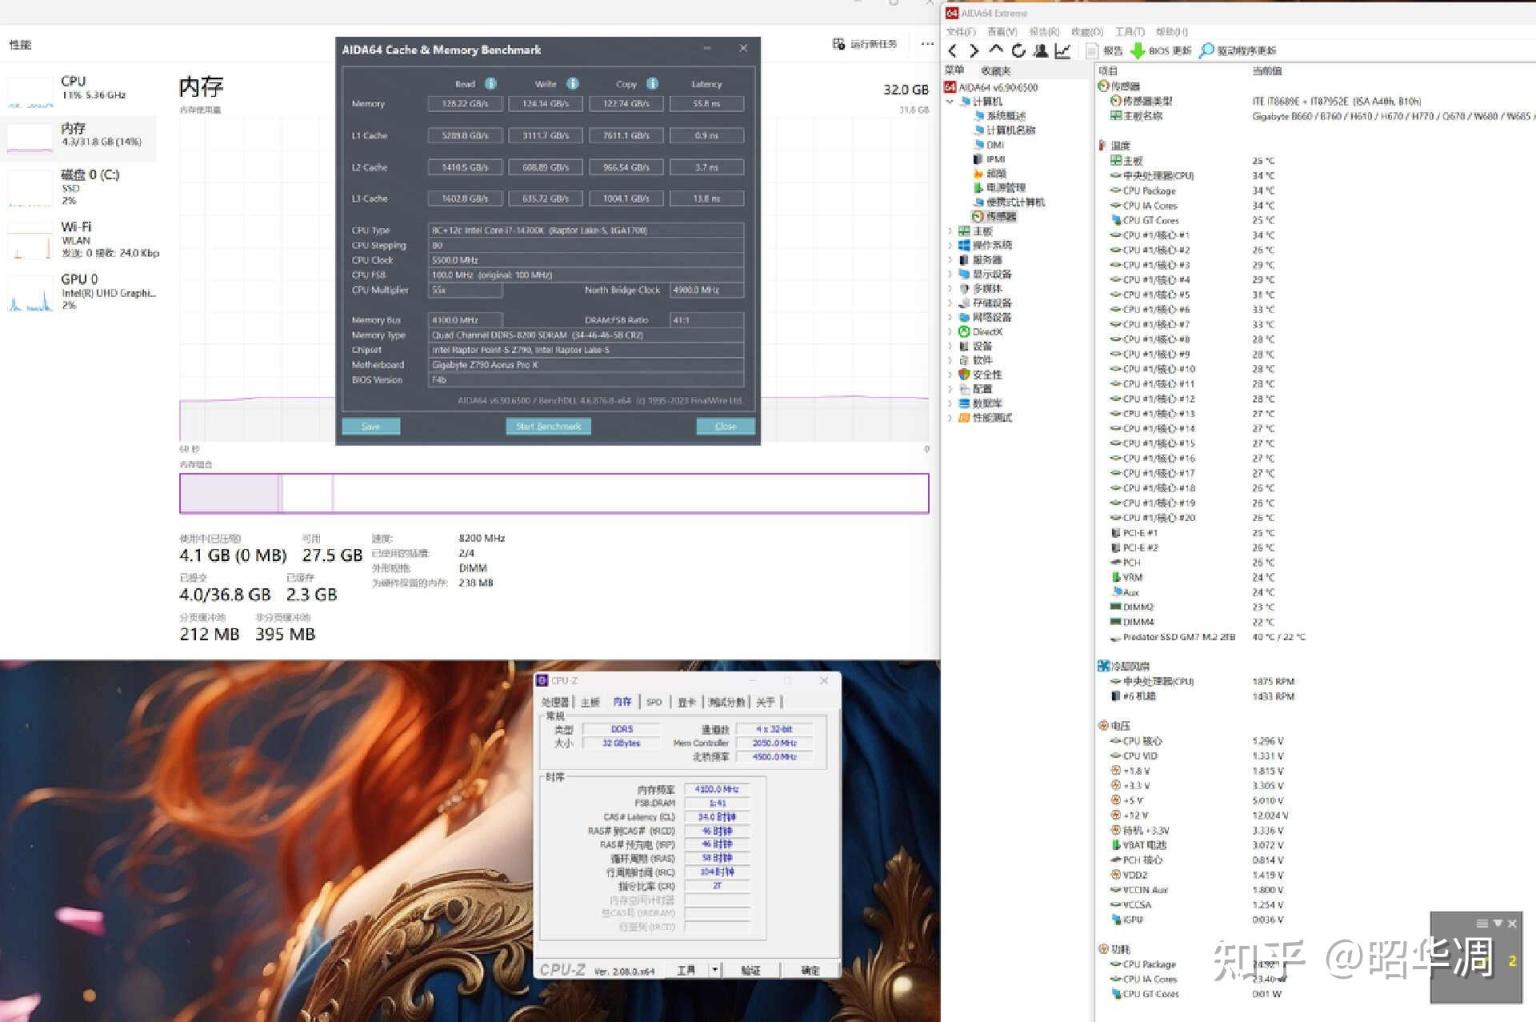1536x1022 pixels.
Task: Expand the 性能测试 tree node
Action: click(x=950, y=418)
